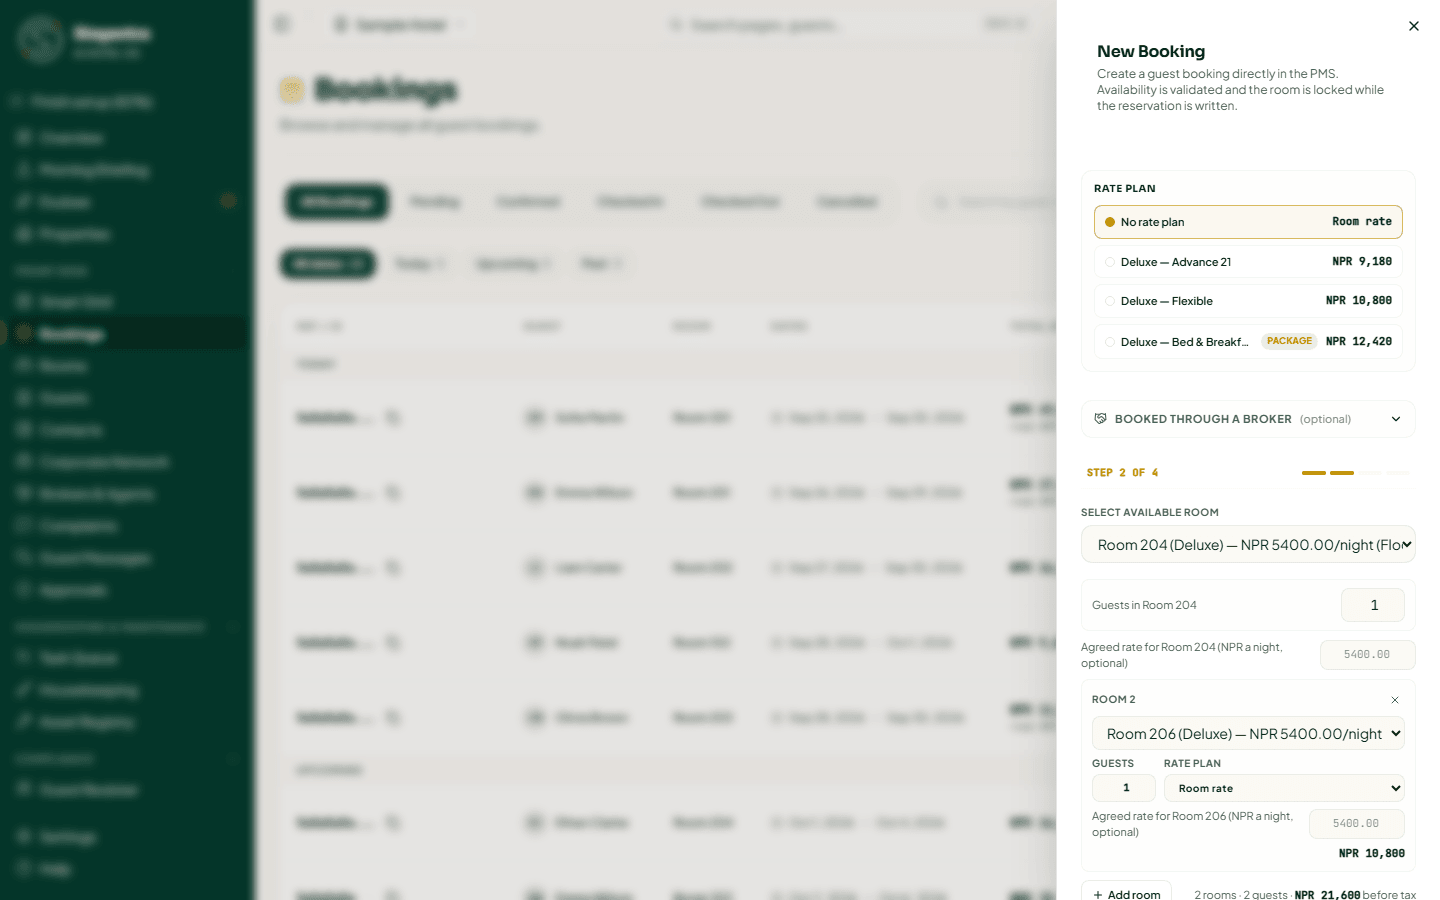The width and height of the screenshot is (1440, 900).
Task: Click the "SELECT AVAILABLE ROOM" label
Action: click(x=1150, y=513)
